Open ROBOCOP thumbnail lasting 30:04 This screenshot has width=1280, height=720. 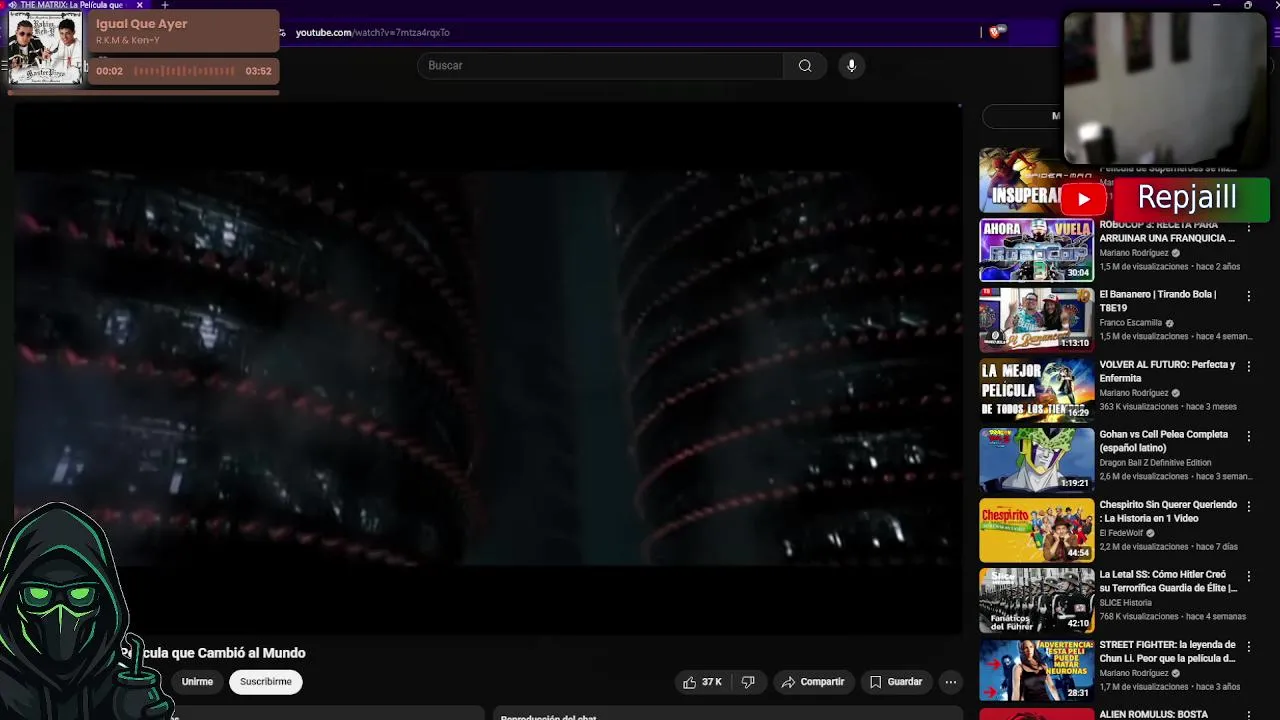coord(1037,250)
